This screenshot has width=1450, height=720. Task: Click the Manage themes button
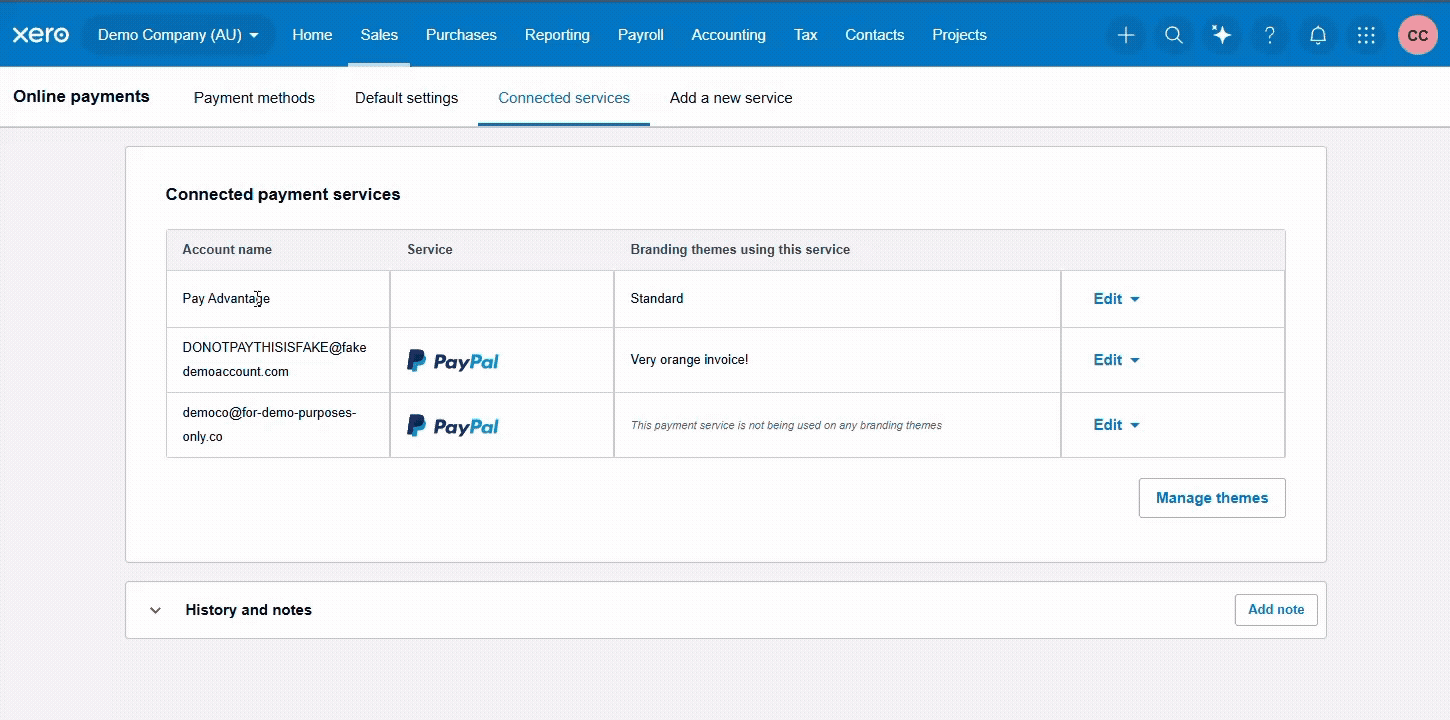point(1211,498)
